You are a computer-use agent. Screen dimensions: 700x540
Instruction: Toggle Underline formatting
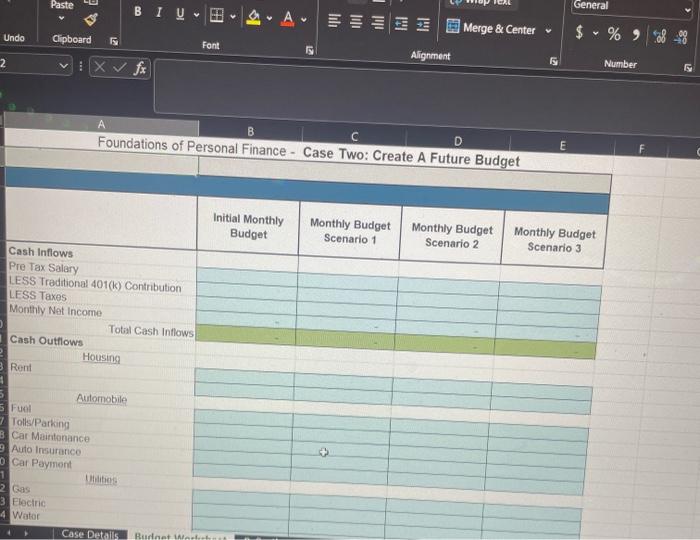[x=180, y=14]
